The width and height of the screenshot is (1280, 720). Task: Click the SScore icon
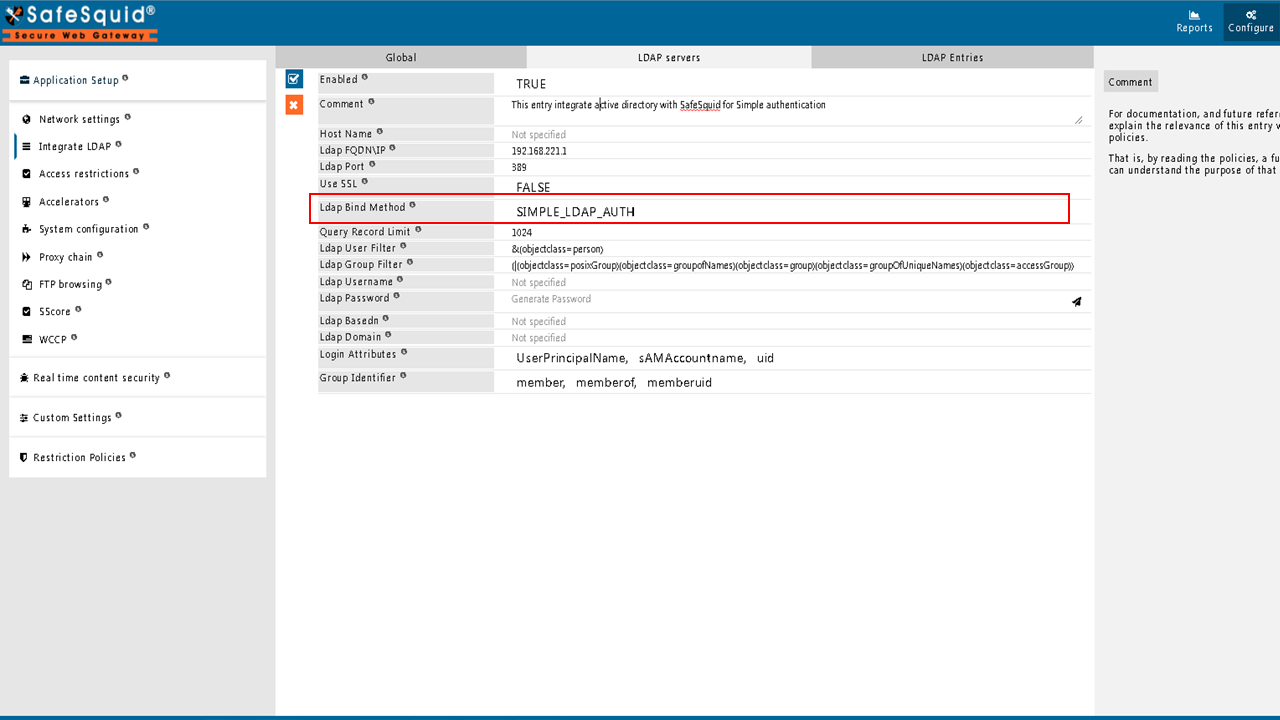click(27, 312)
